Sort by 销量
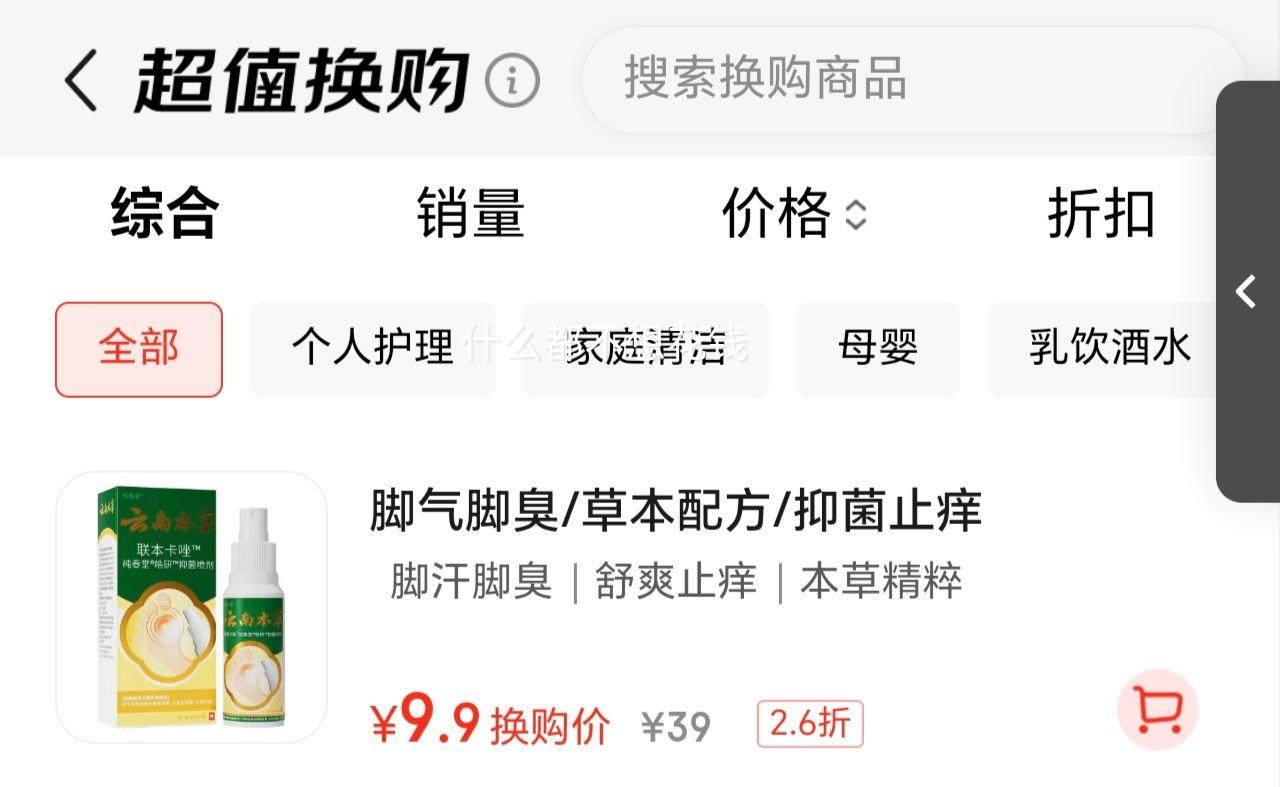The height and width of the screenshot is (787, 1280). point(470,213)
